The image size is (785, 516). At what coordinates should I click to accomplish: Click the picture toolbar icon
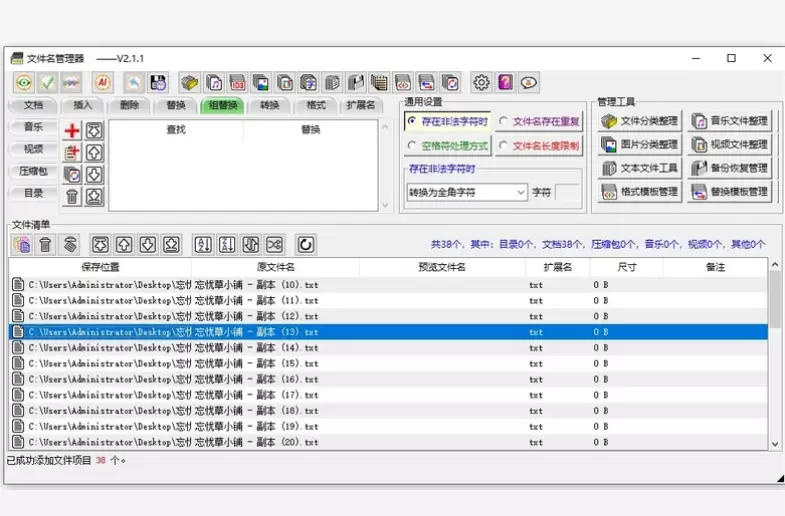pyautogui.click(x=261, y=83)
